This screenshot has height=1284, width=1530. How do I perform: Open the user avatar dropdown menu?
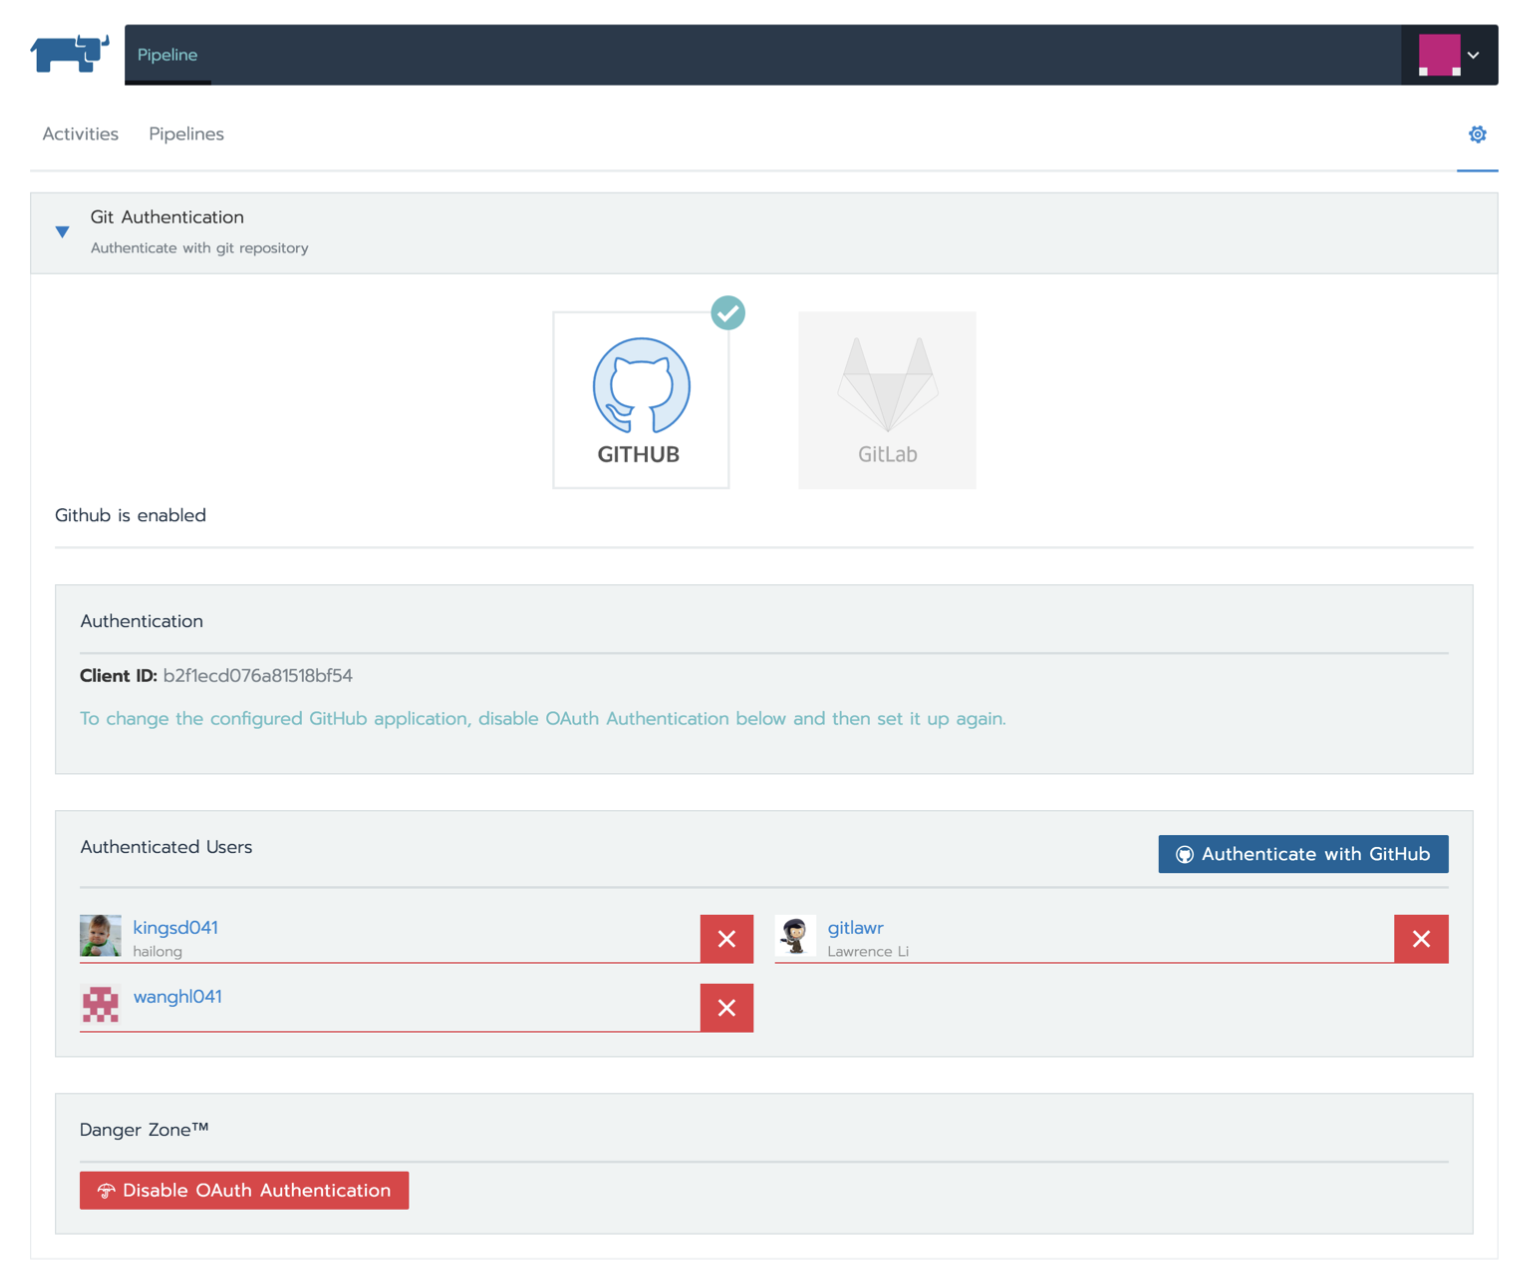1449,55
